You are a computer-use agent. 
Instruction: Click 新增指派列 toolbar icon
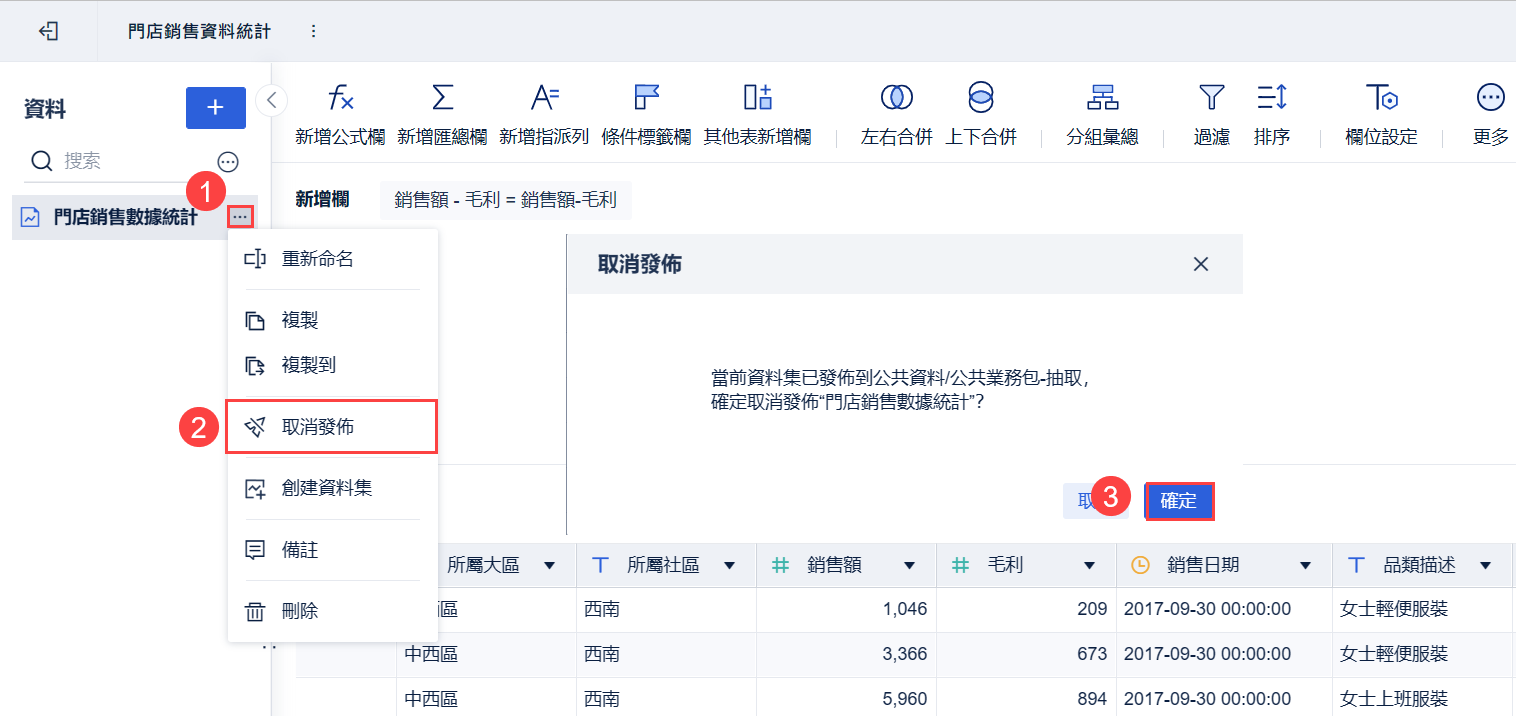tap(545, 97)
